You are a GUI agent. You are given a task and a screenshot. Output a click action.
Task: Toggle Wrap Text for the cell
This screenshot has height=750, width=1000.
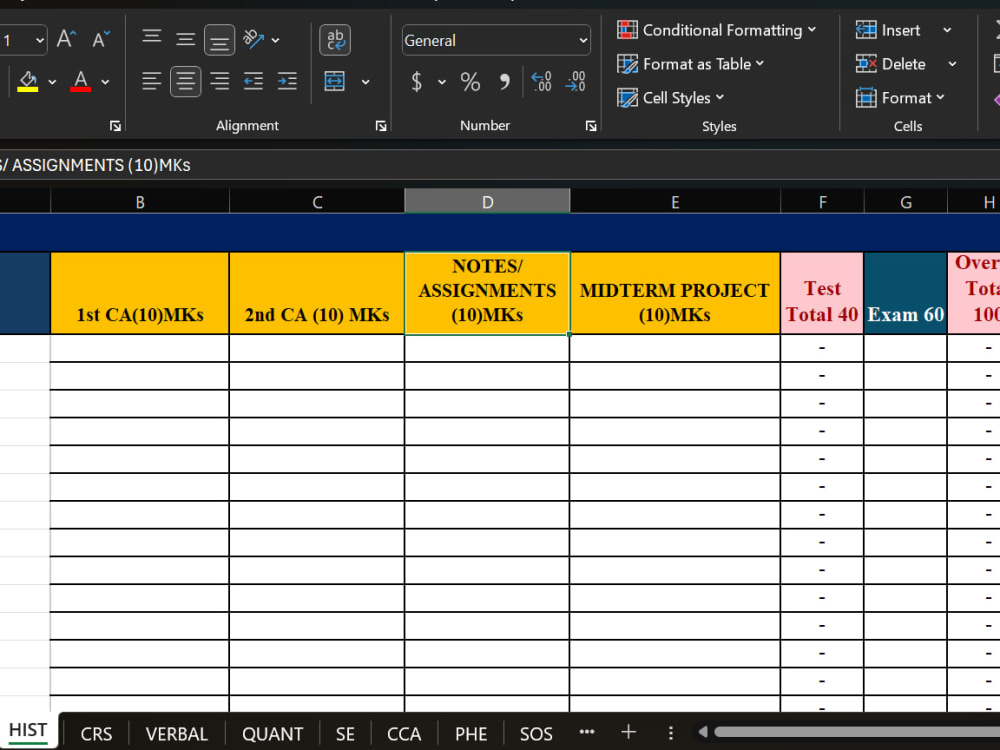pos(335,40)
